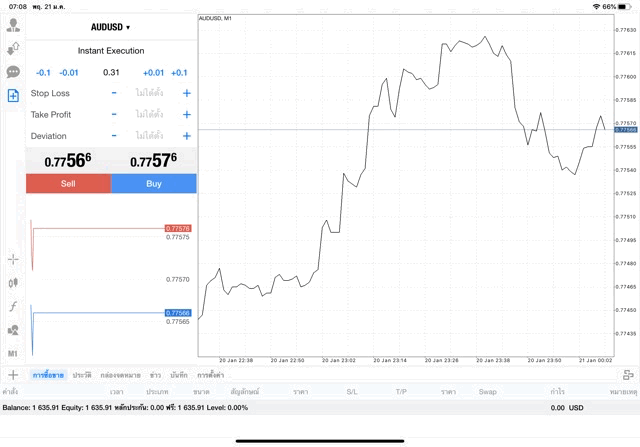
Task: Open the M1 timeframe selector
Action: click(x=13, y=354)
